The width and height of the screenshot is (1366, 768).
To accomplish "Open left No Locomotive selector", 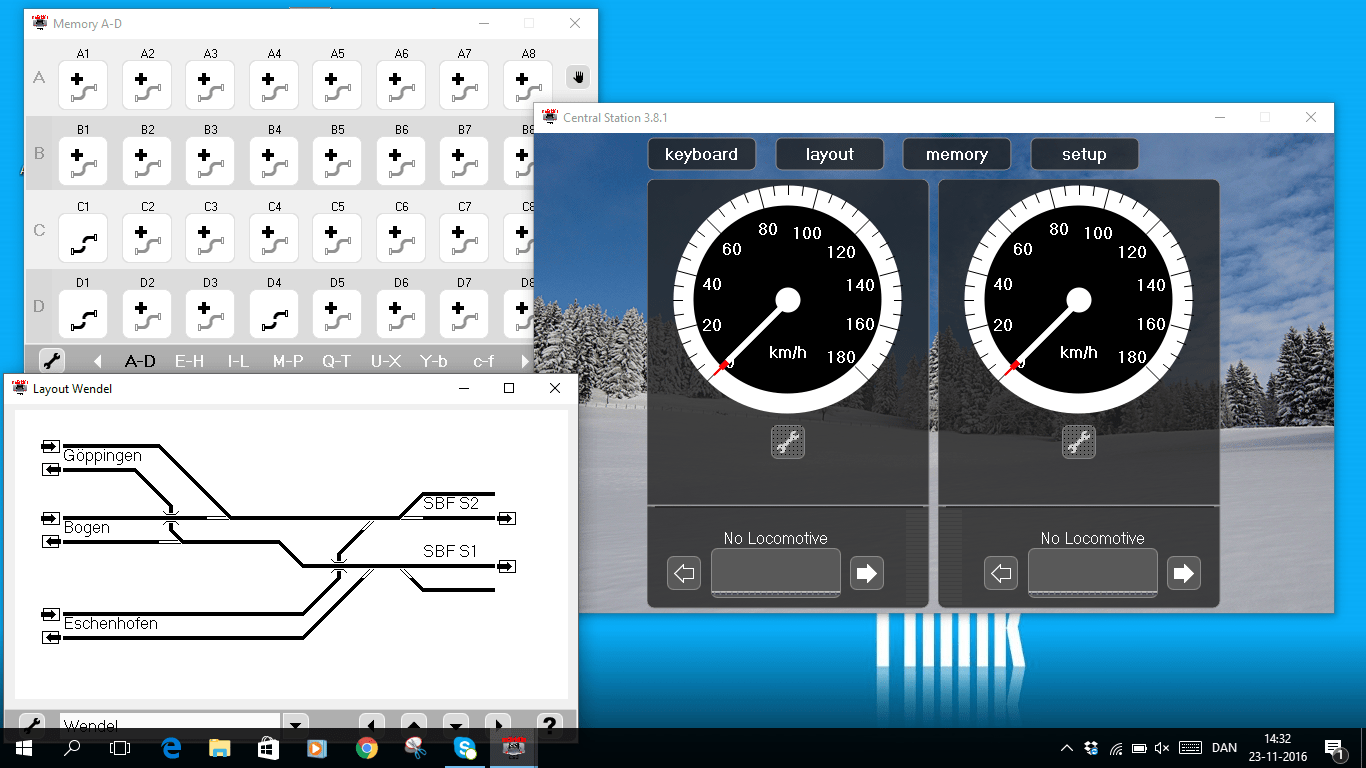I will coord(776,573).
